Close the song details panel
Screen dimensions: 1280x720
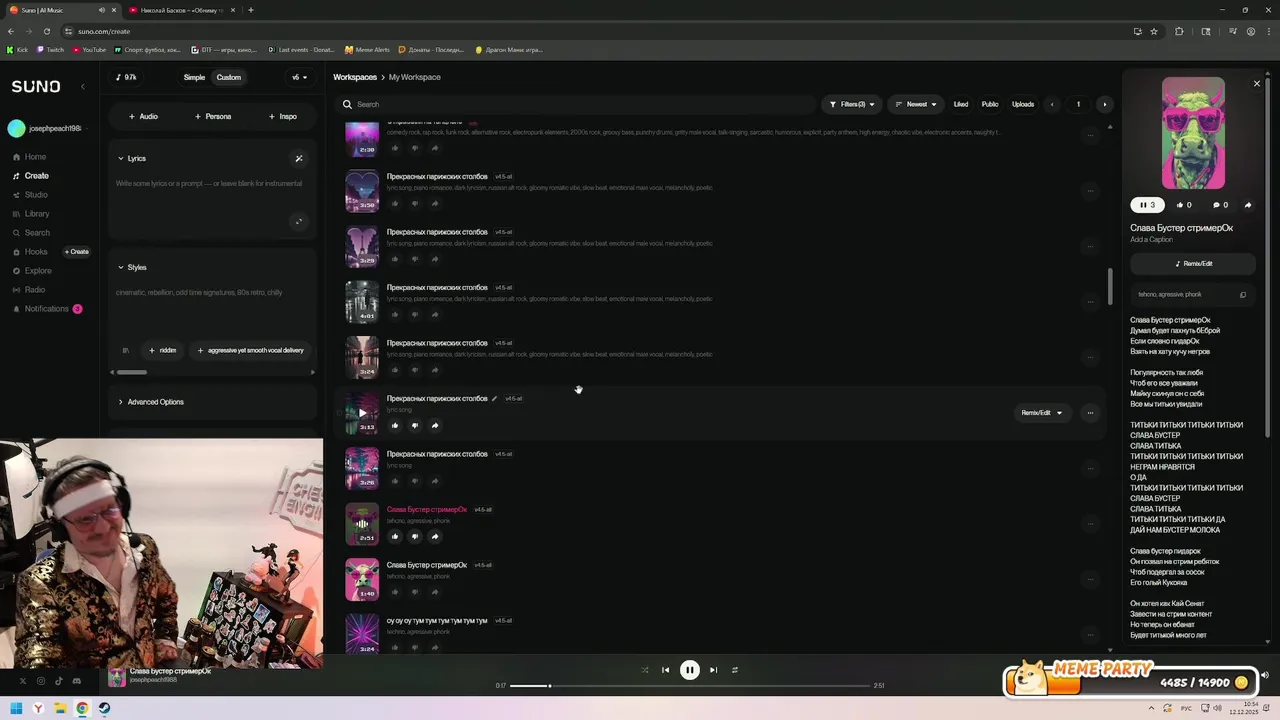1257,83
